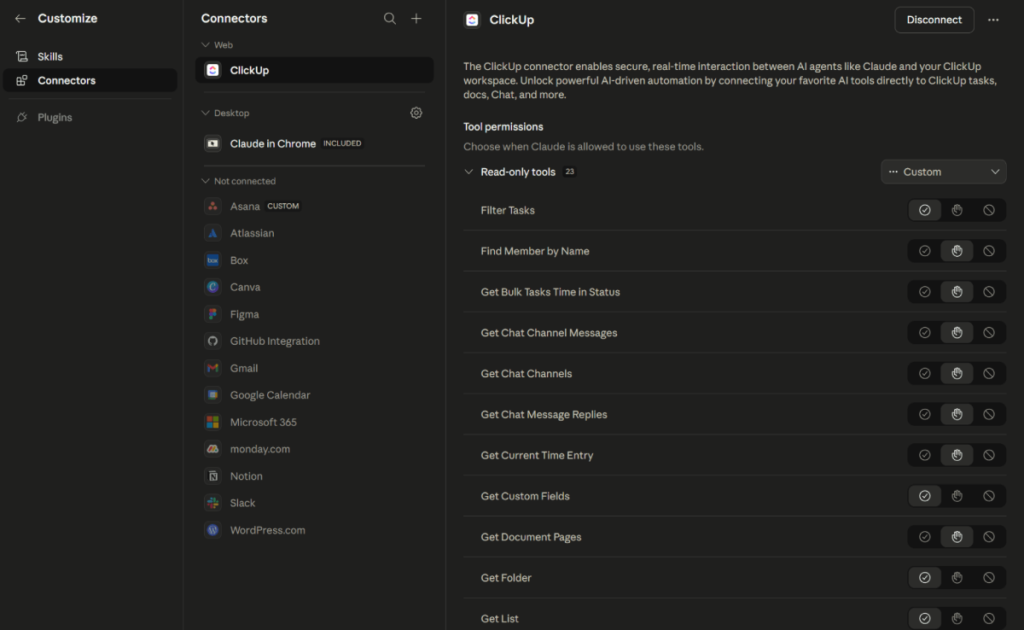This screenshot has width=1024, height=630.
Task: Block the Get Chat Channels tool
Action: pos(989,373)
